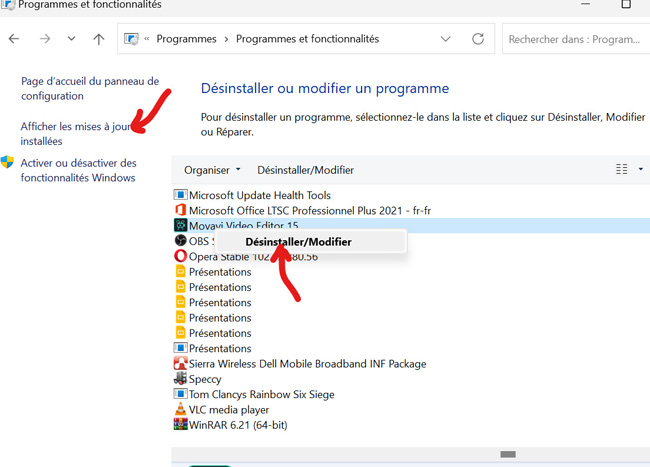Select WinRAR 6.21 (64-bit) entry
The width and height of the screenshot is (650, 467).
tap(238, 425)
